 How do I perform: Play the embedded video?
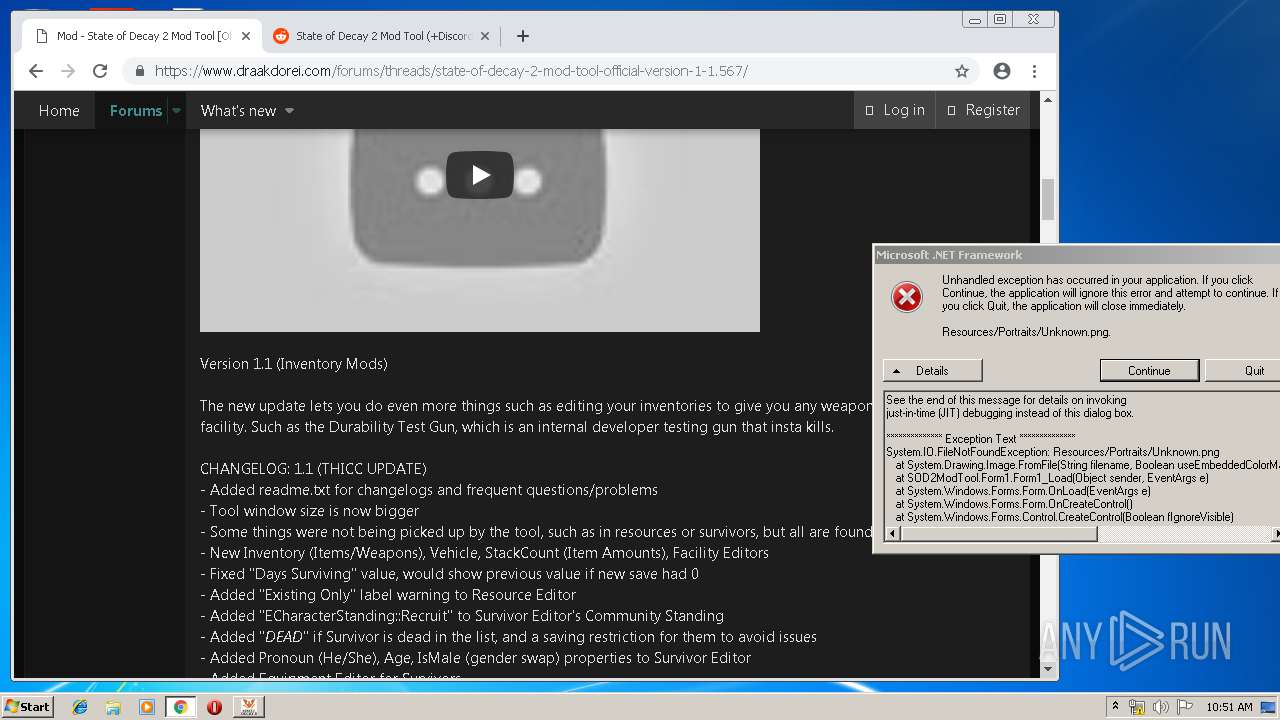tap(480, 175)
